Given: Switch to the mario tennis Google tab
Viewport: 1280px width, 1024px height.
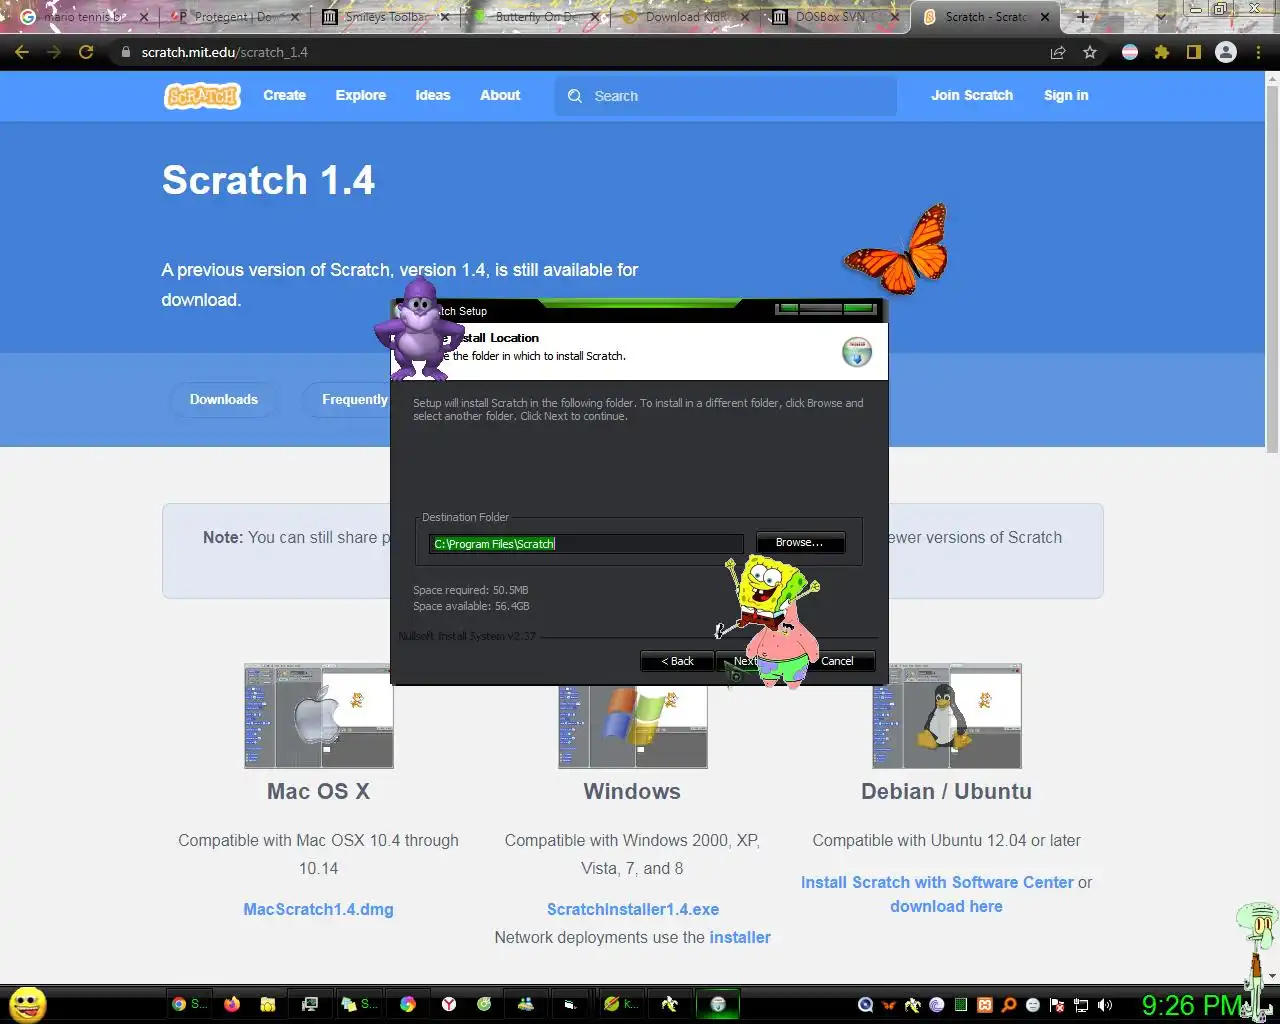Looking at the screenshot, I should pyautogui.click(x=84, y=17).
